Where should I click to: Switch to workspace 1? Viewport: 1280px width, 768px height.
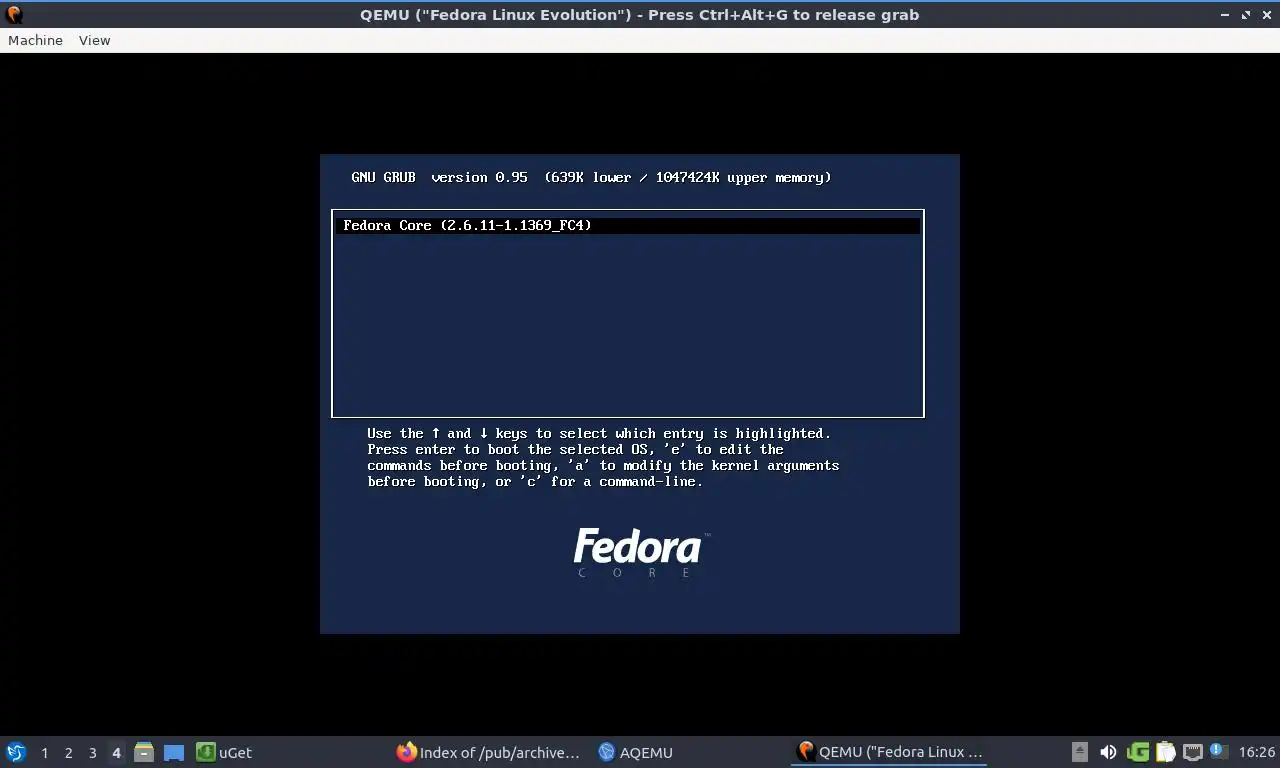(44, 752)
